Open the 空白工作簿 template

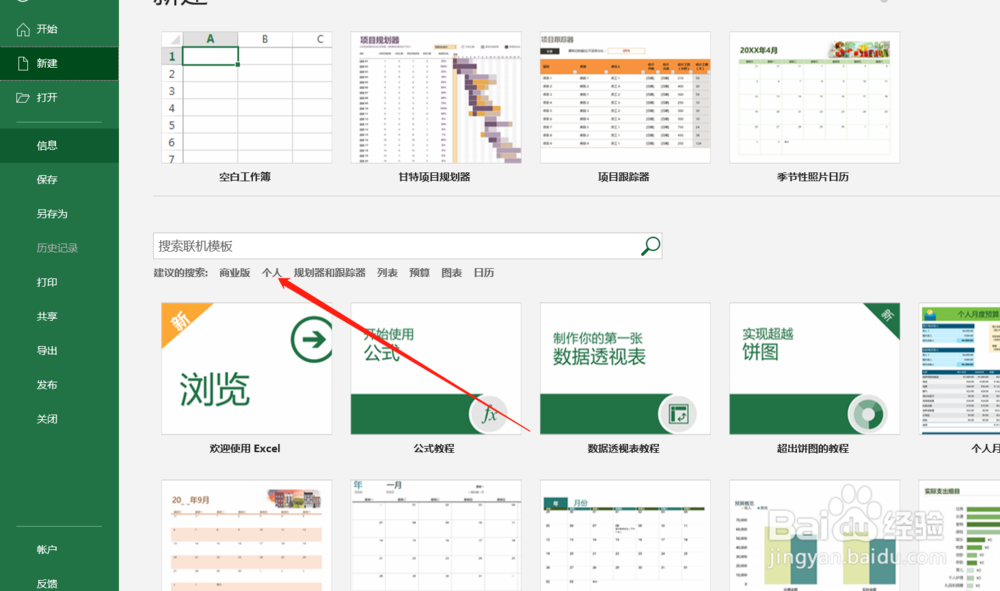click(x=246, y=98)
